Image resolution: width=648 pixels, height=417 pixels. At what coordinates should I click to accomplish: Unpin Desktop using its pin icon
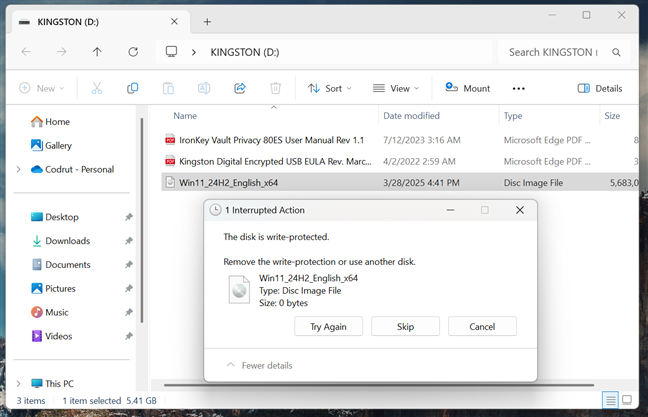click(129, 217)
